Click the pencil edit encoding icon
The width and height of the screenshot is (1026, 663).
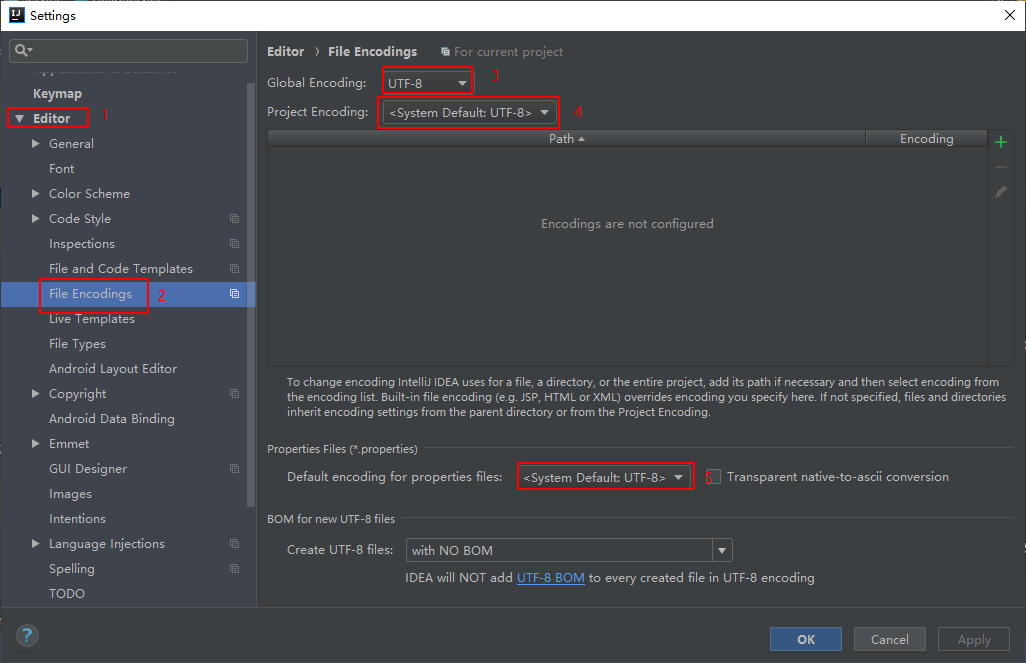coord(1000,192)
